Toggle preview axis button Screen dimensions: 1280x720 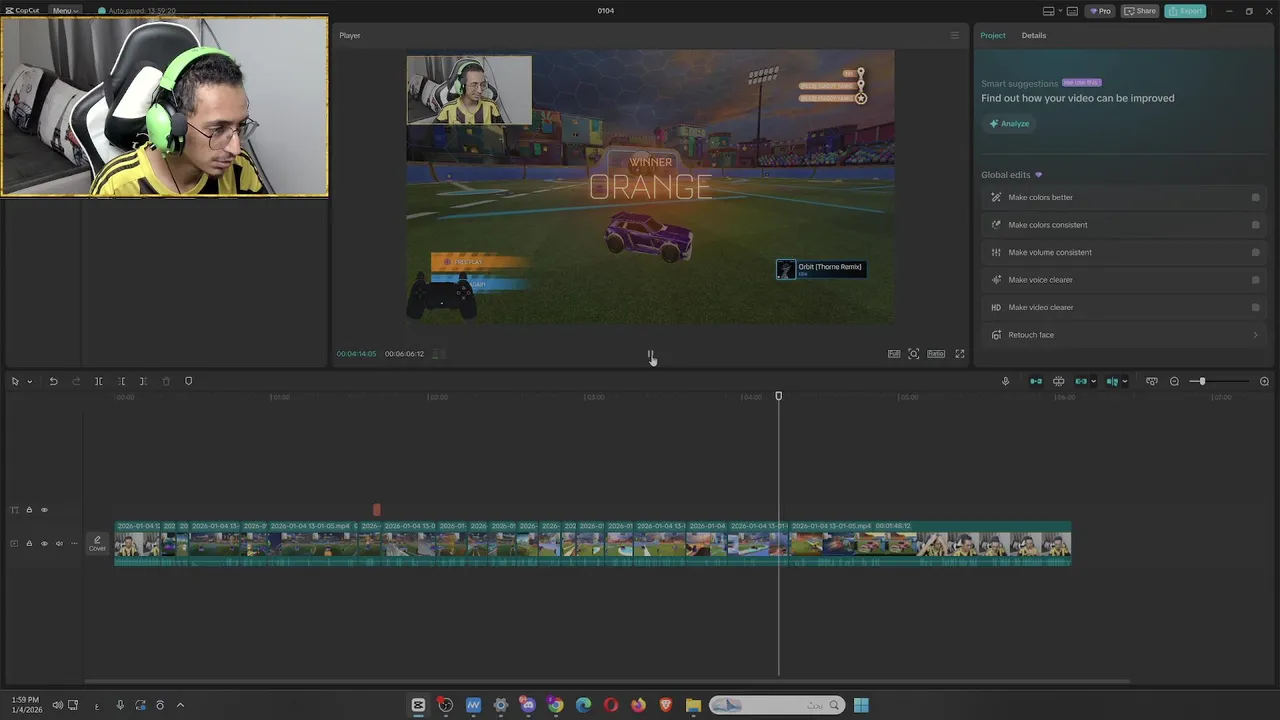1112,381
